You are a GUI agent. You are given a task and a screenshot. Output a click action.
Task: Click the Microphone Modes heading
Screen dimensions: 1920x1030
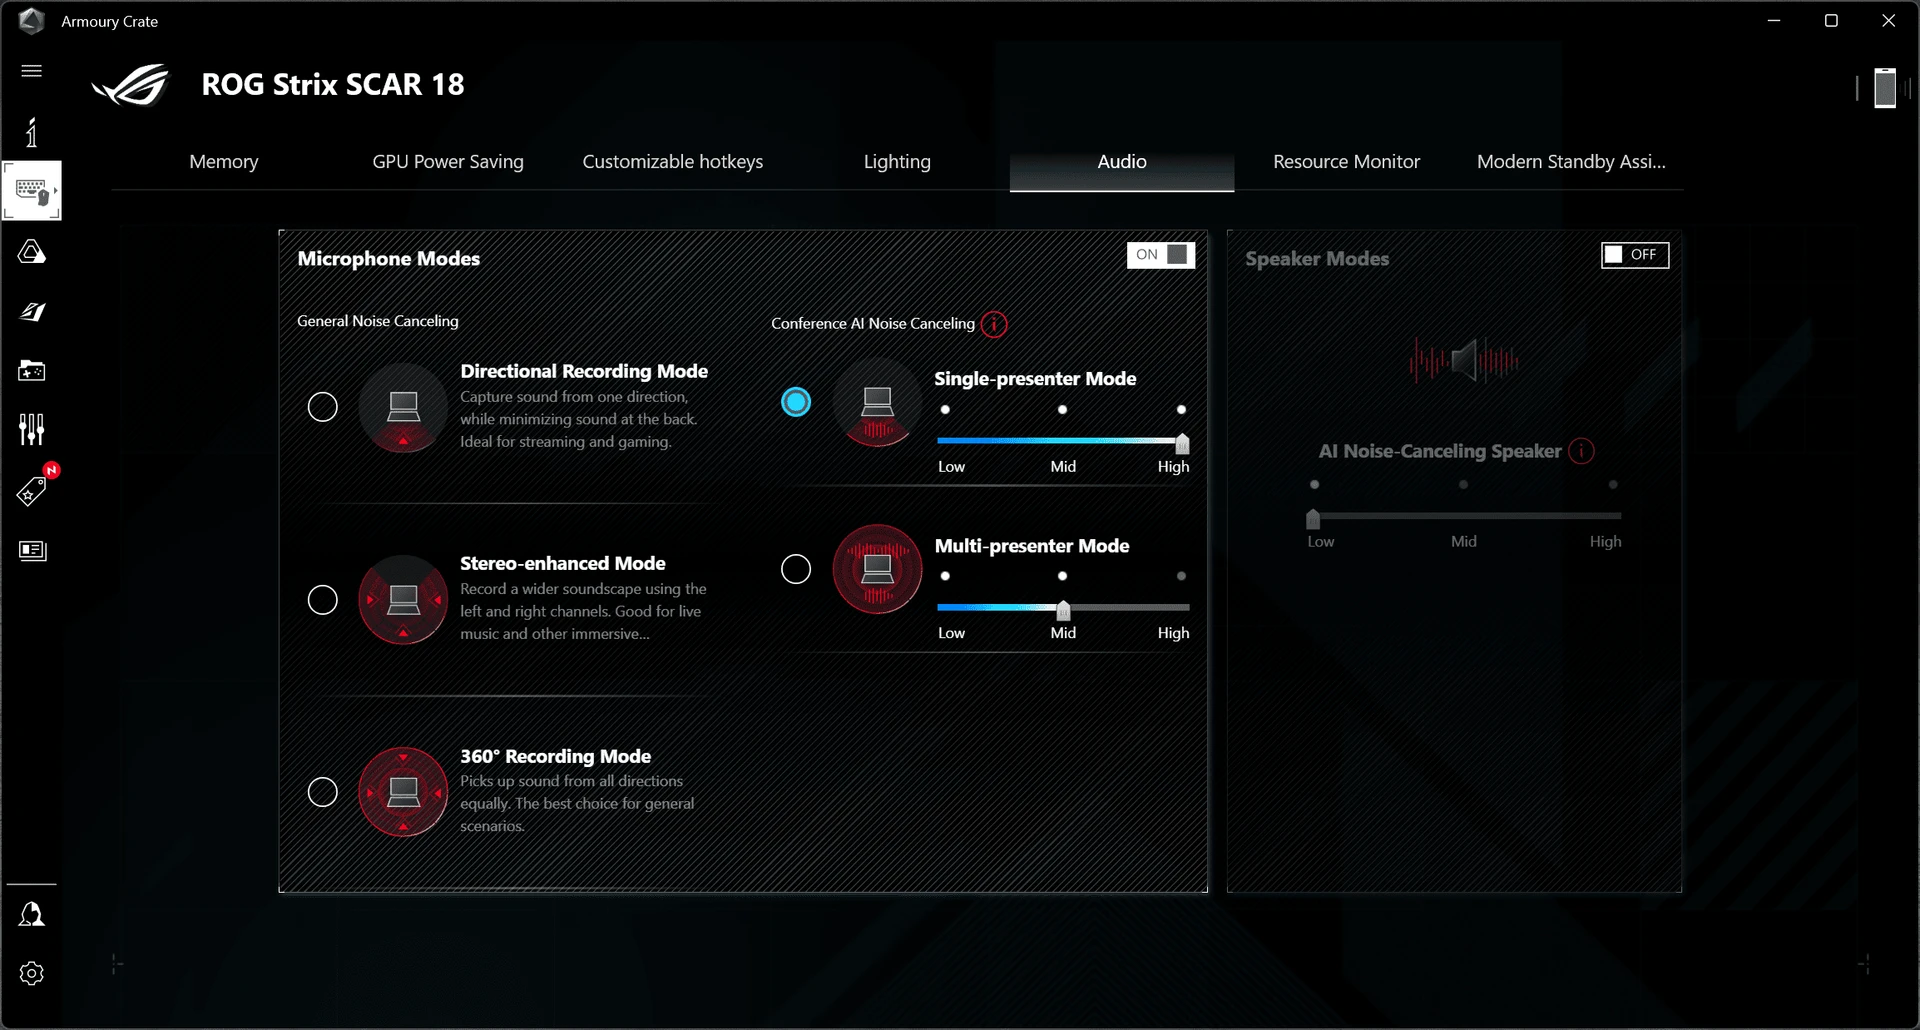coord(389,259)
